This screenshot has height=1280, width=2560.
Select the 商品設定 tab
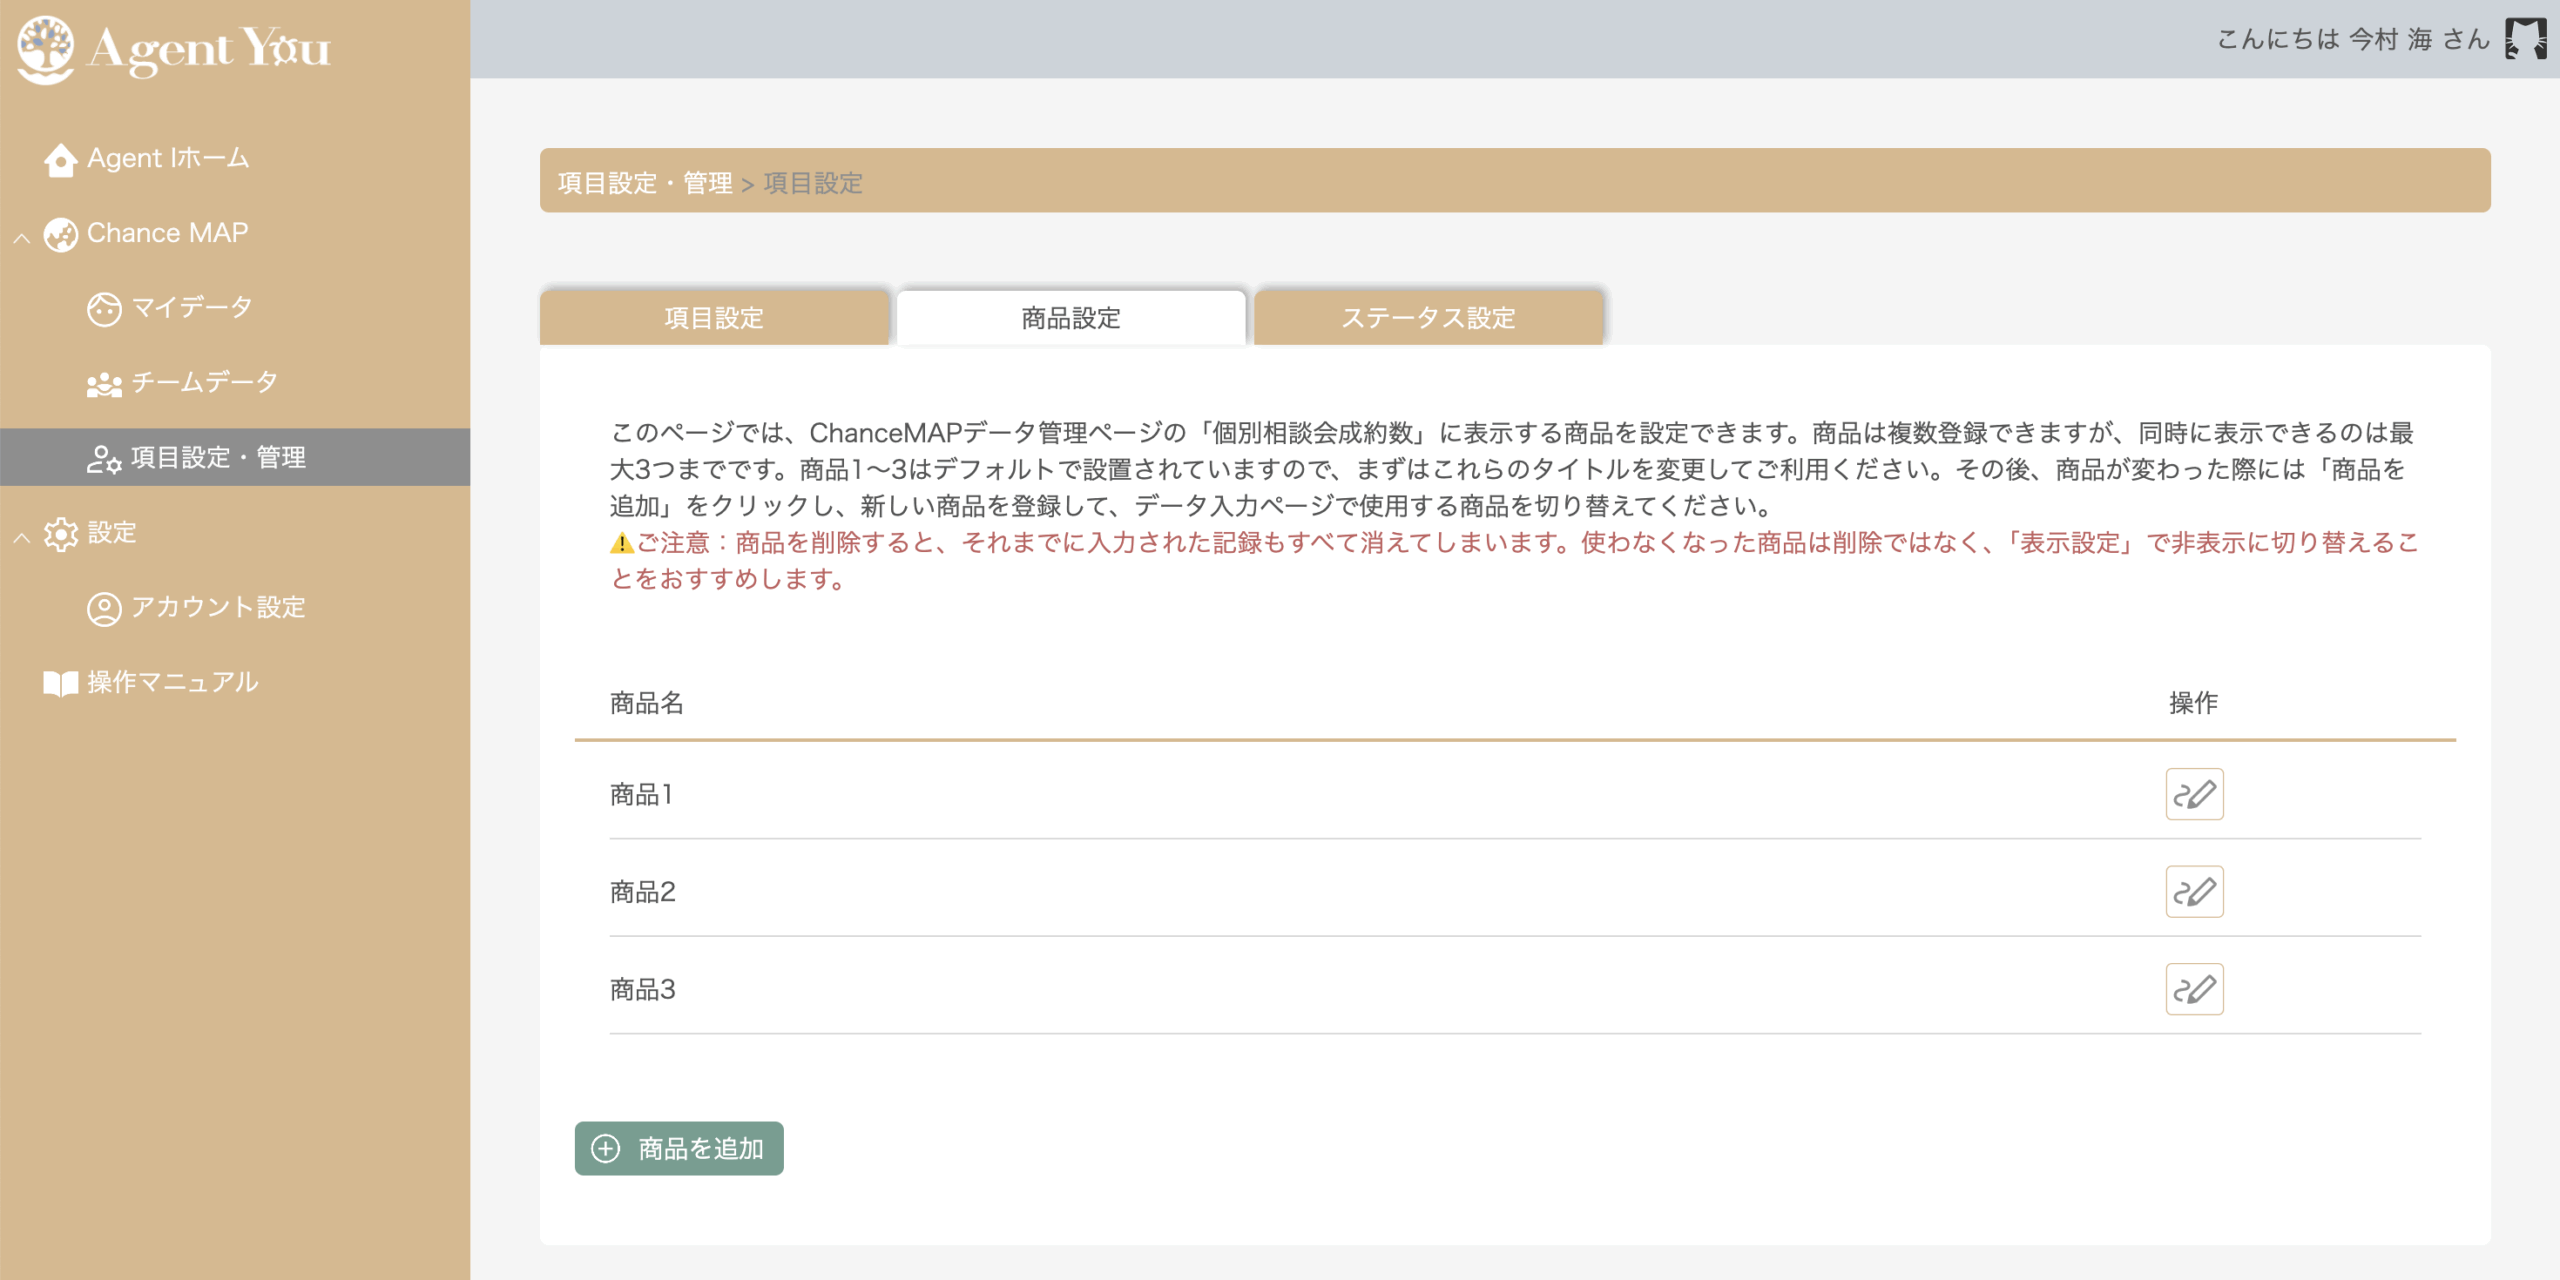coord(1071,318)
